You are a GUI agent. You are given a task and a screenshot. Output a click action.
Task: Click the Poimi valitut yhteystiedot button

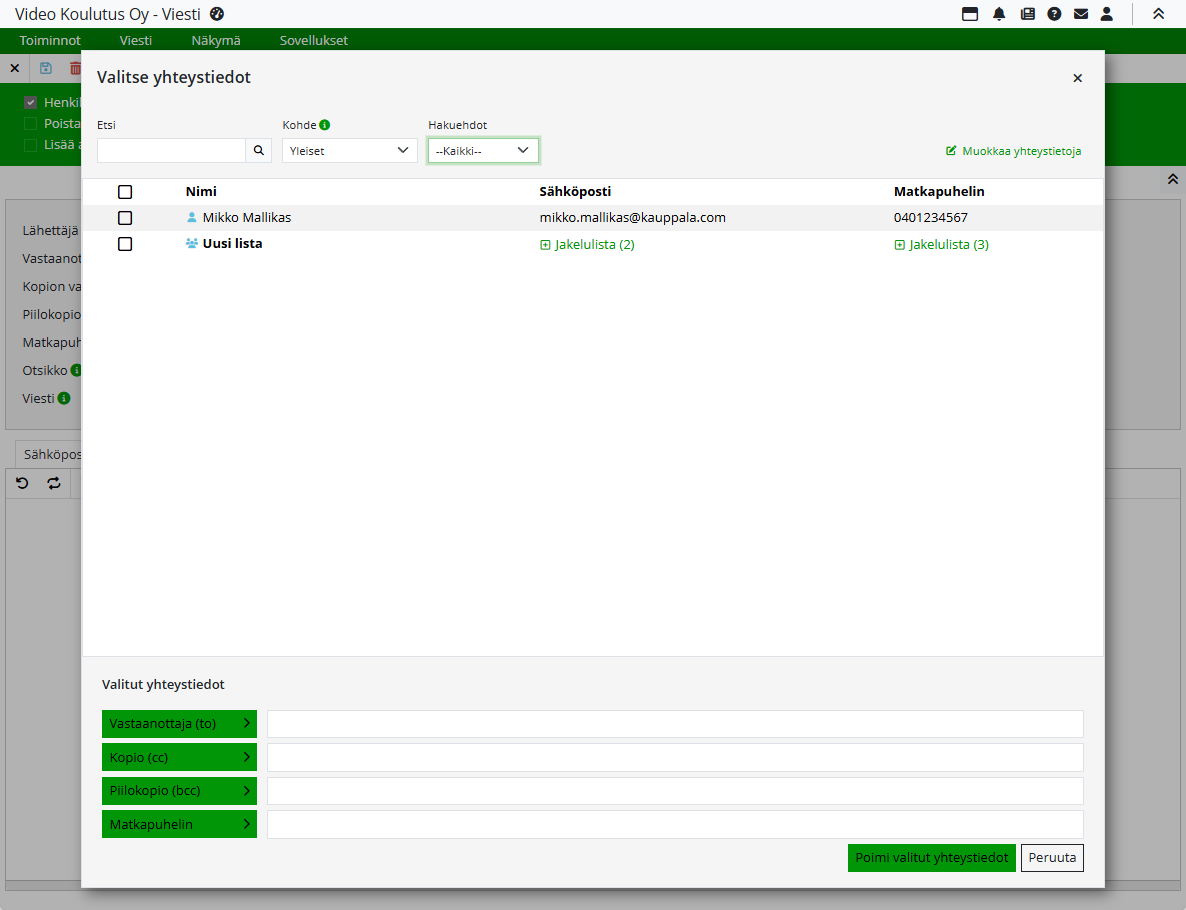[x=931, y=858]
